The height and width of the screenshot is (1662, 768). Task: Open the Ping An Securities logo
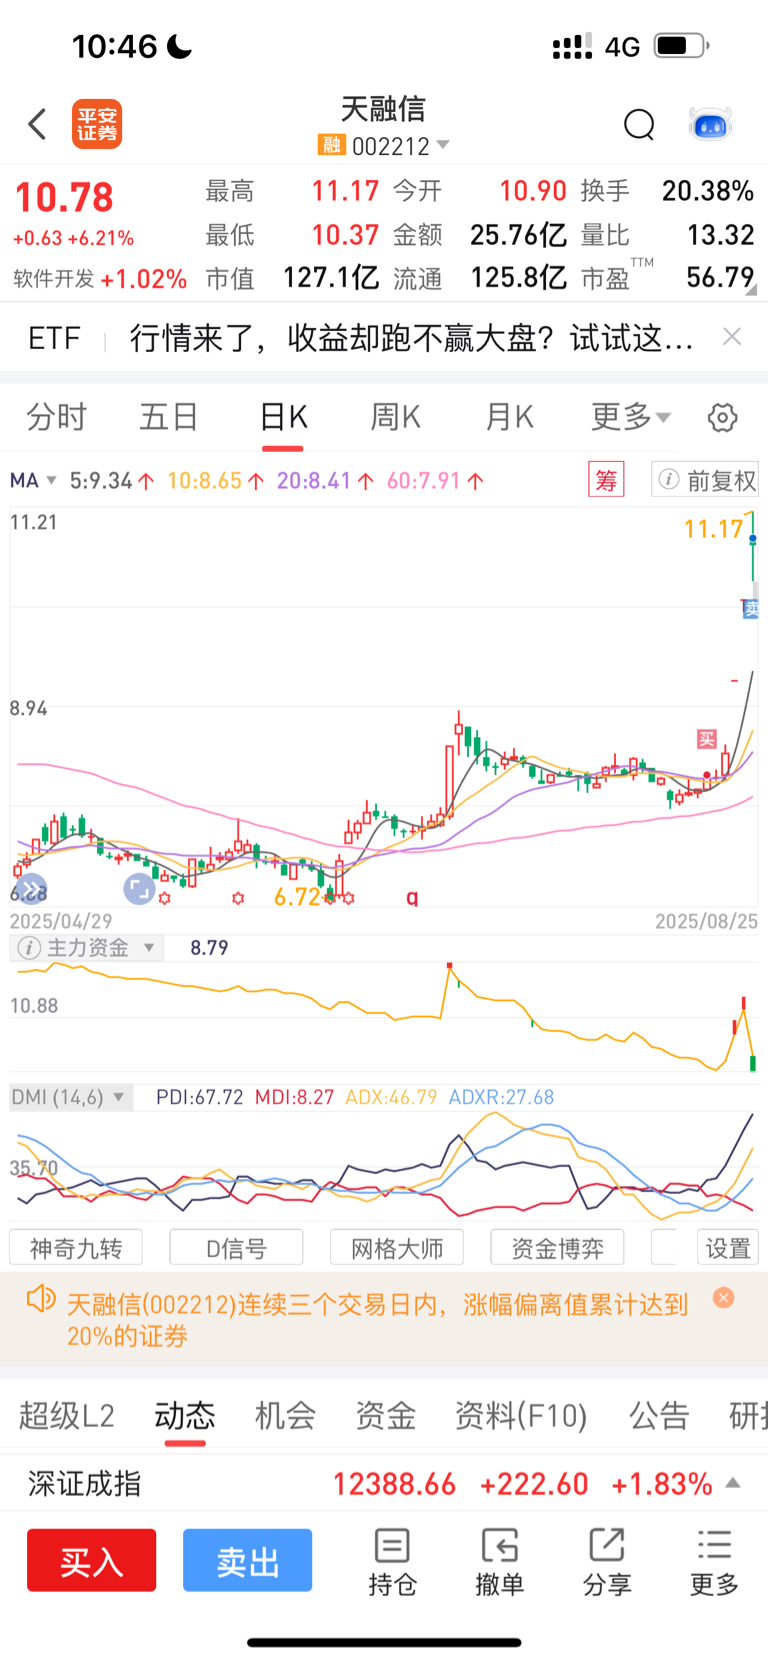[97, 124]
